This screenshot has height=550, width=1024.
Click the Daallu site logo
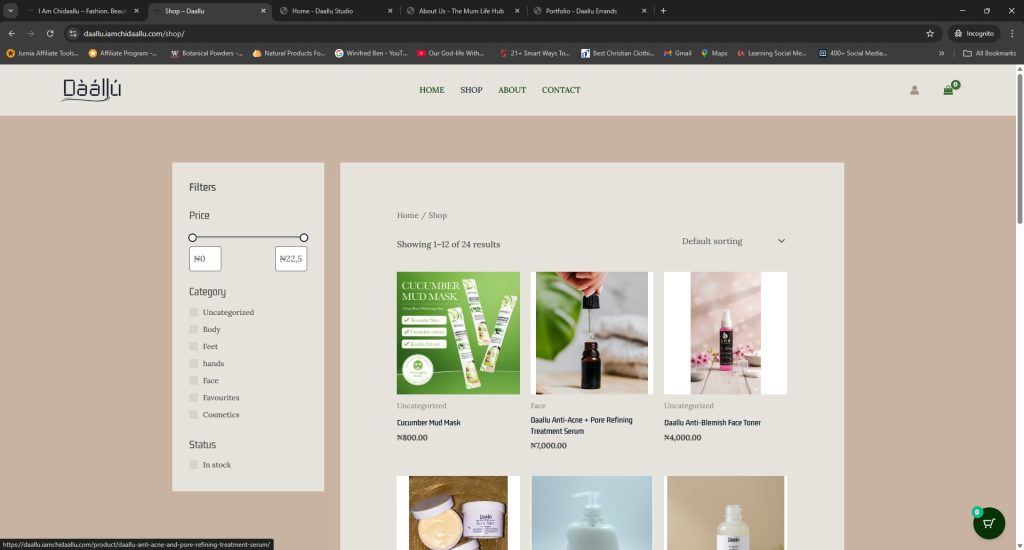[x=91, y=89]
